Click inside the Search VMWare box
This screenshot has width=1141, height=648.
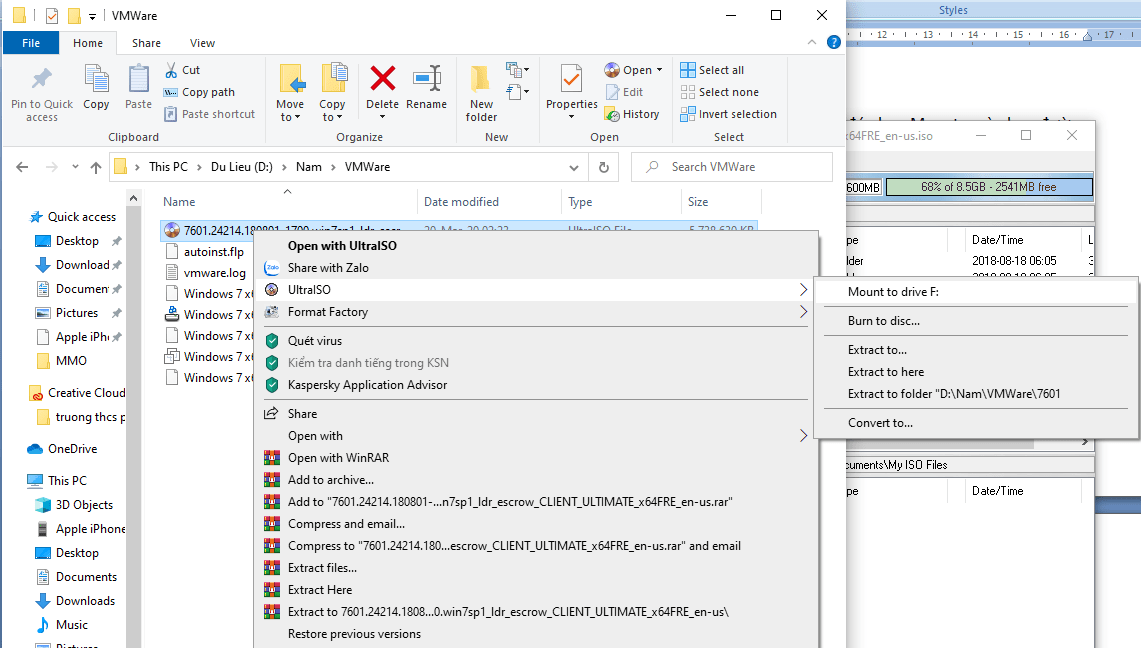(731, 167)
